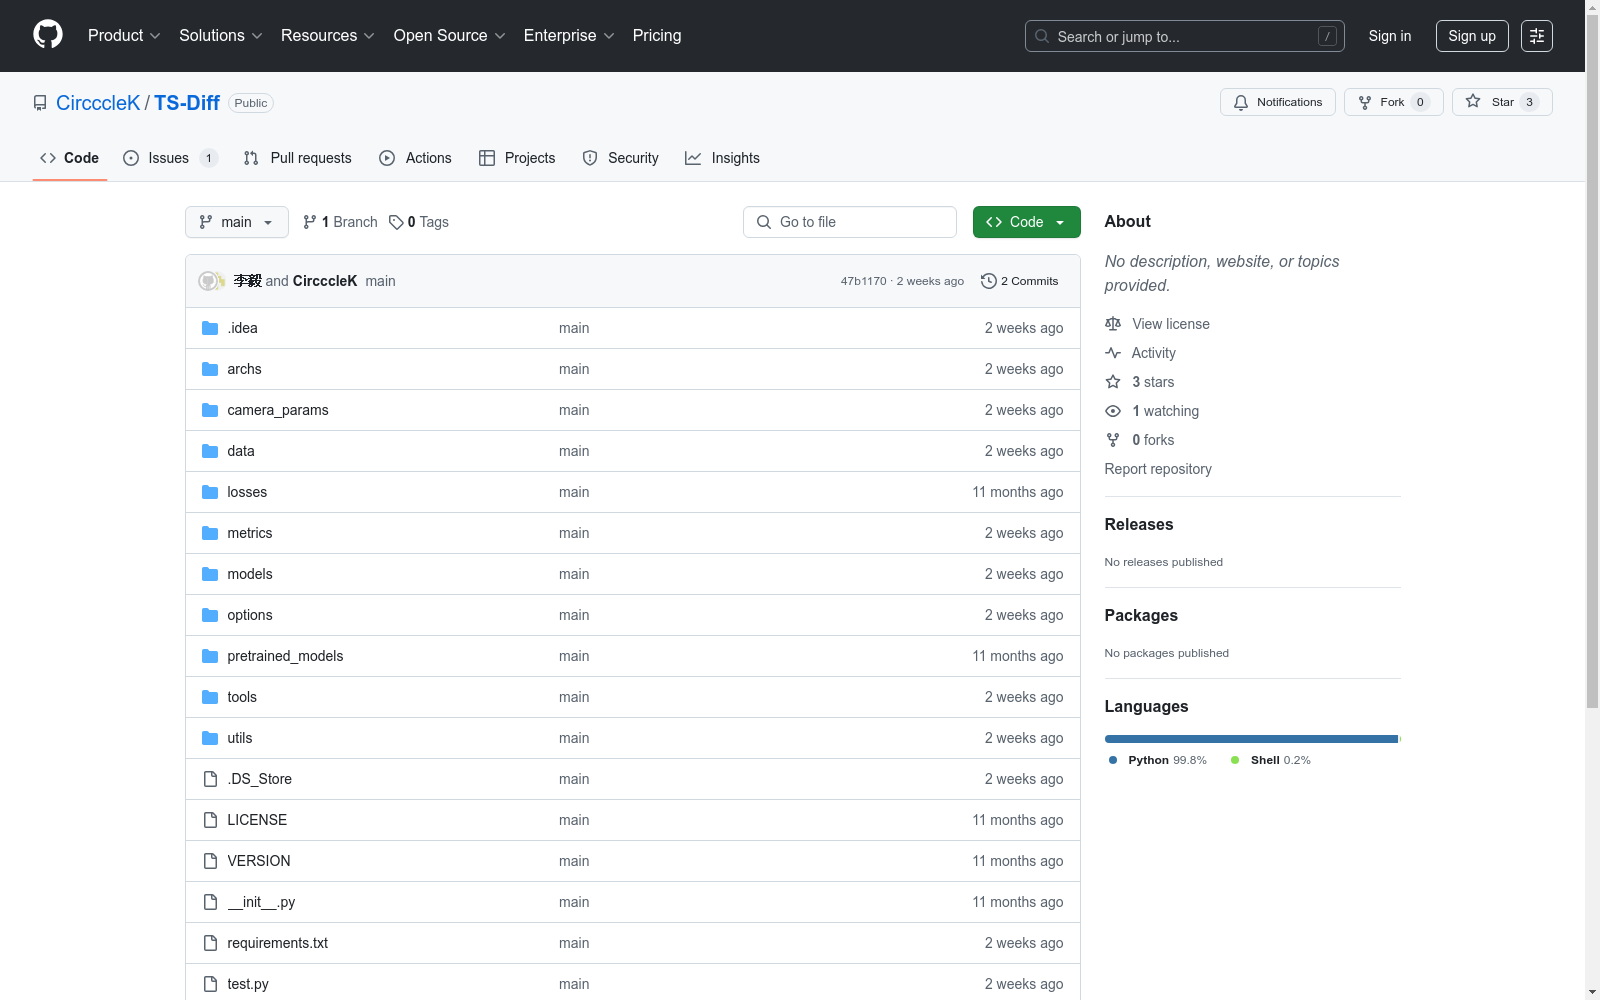Viewport: 1600px width, 1000px height.
Task: Click the models folder icon
Action: (210, 574)
